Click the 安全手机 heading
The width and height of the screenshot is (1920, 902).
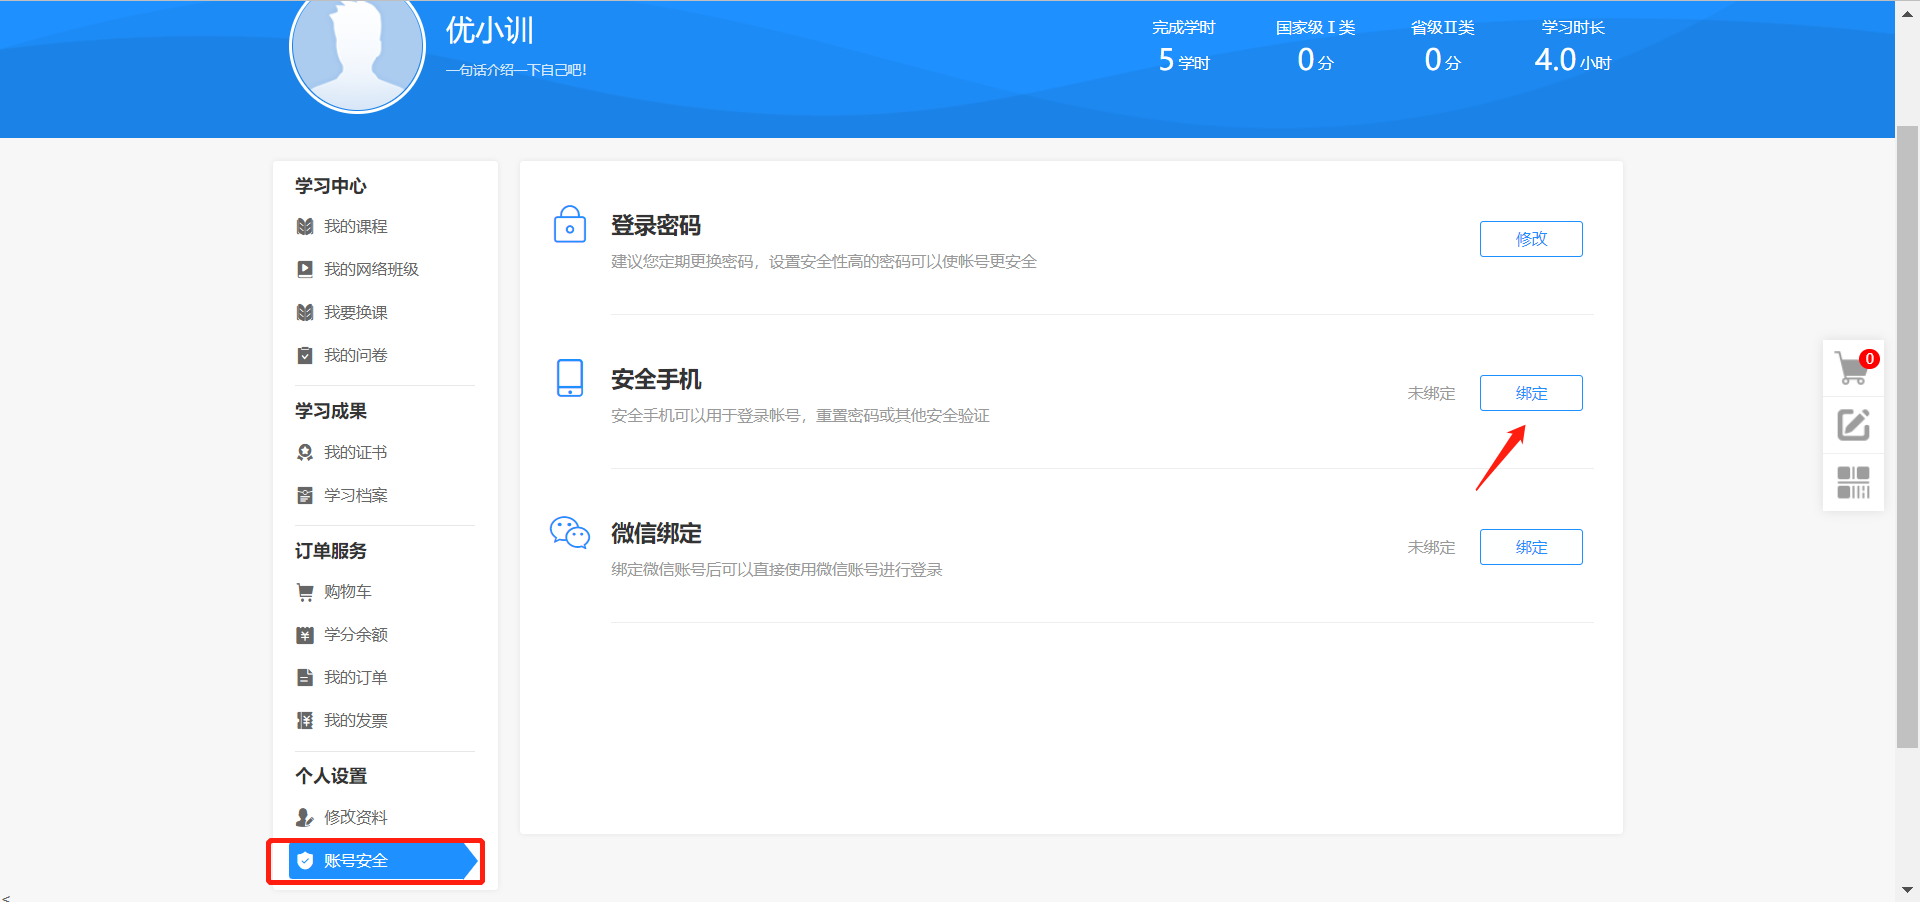pos(656,380)
